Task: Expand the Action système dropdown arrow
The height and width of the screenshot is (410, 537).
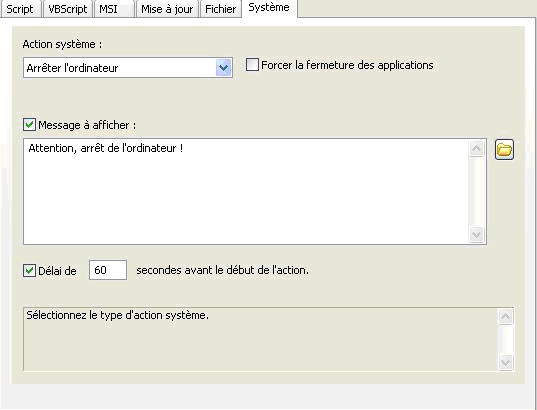Action: click(x=224, y=67)
